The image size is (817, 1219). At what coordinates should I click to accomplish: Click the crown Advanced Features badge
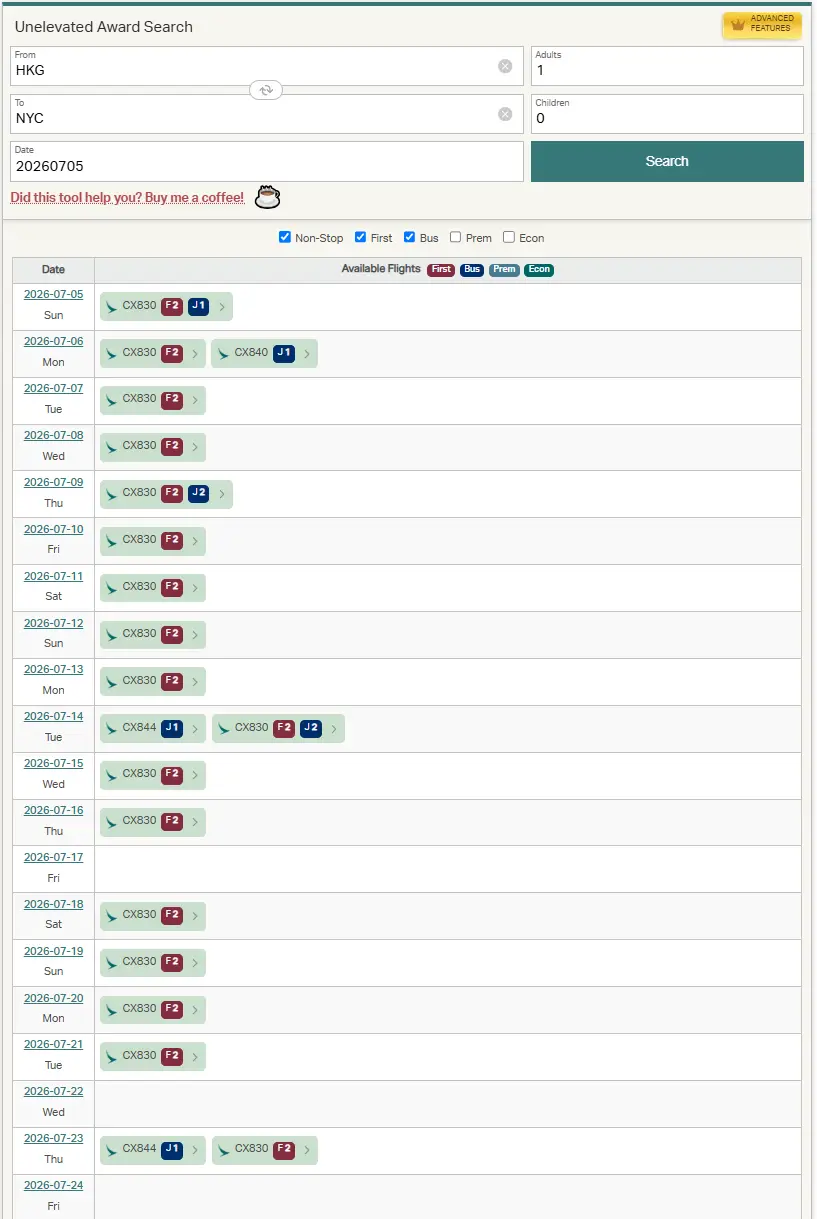(762, 24)
